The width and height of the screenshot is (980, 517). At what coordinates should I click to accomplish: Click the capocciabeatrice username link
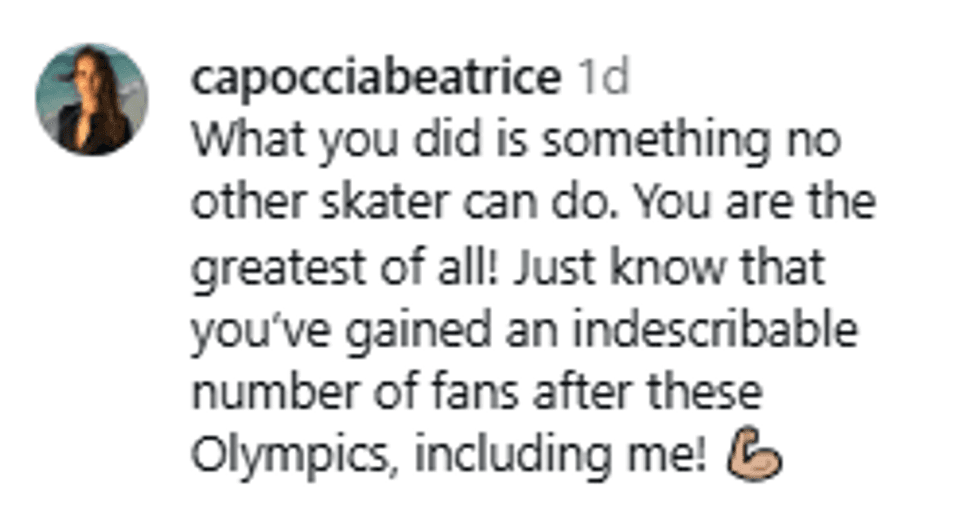[376, 80]
